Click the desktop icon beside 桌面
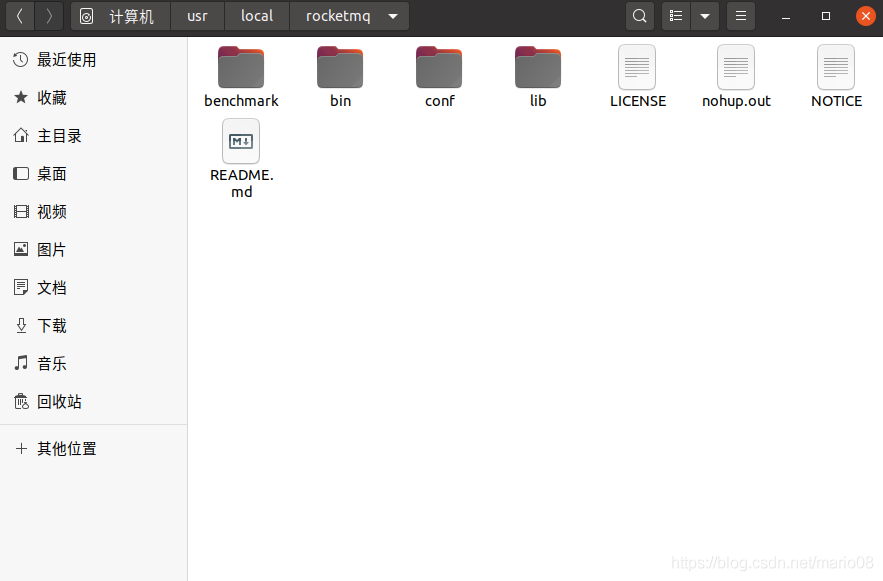883x581 pixels. [x=21, y=173]
